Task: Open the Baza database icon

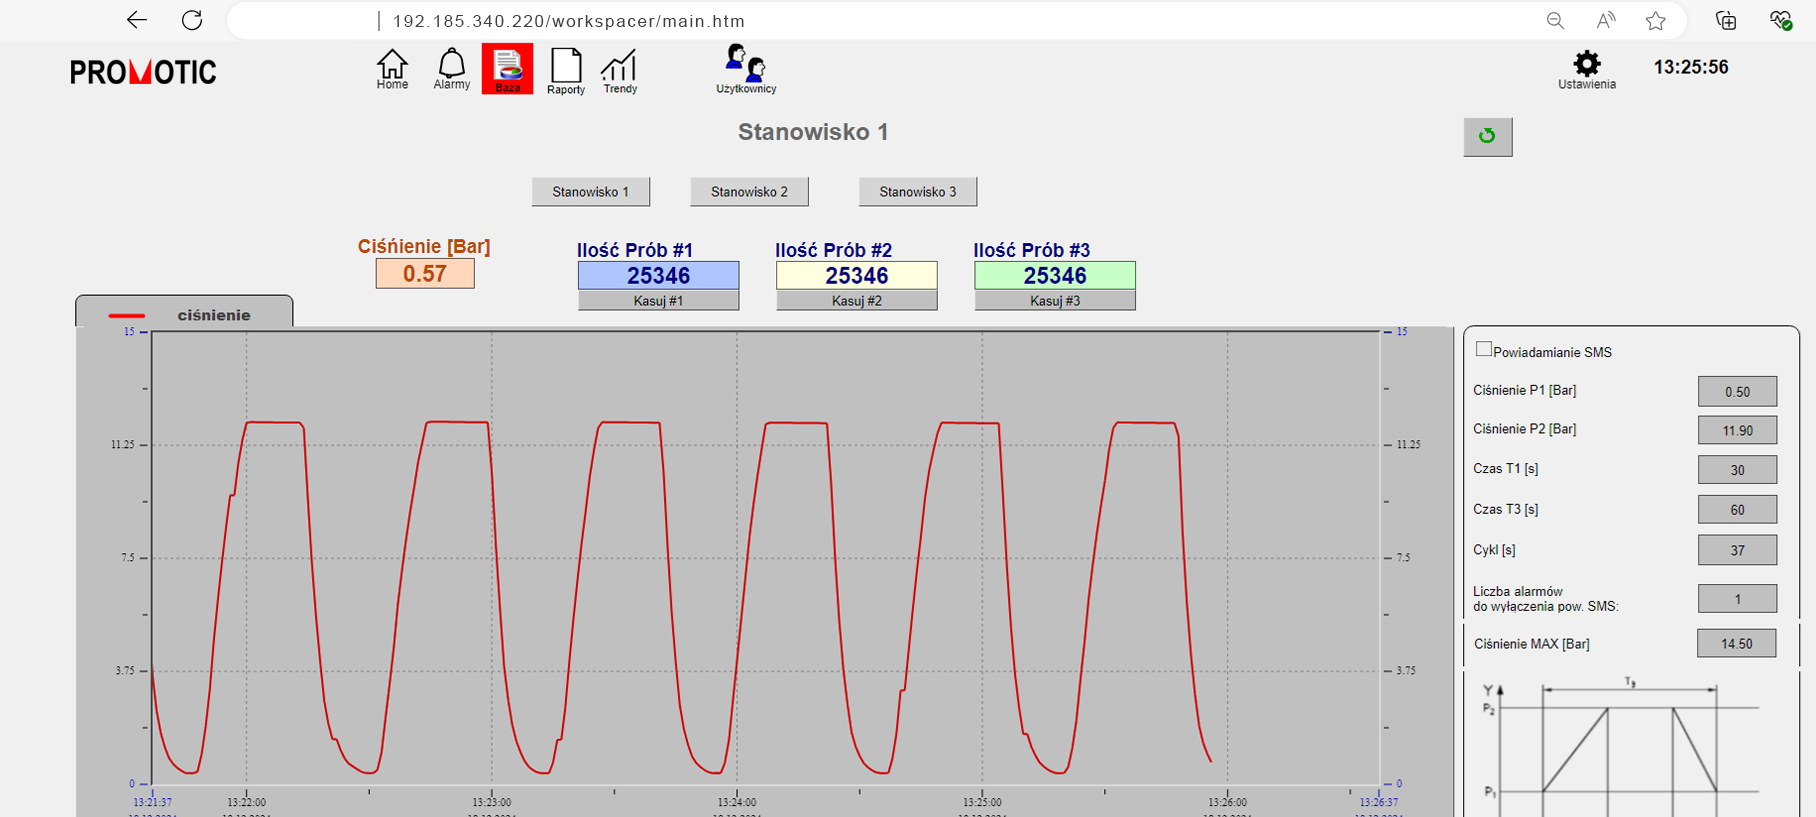Action: click(507, 69)
